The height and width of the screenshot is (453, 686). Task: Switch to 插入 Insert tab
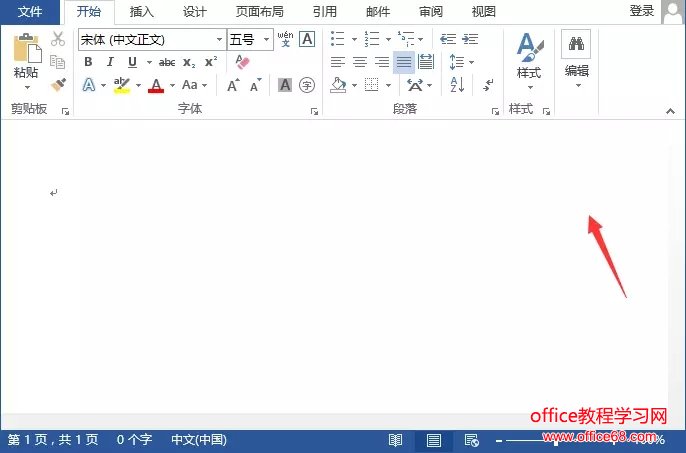[142, 11]
